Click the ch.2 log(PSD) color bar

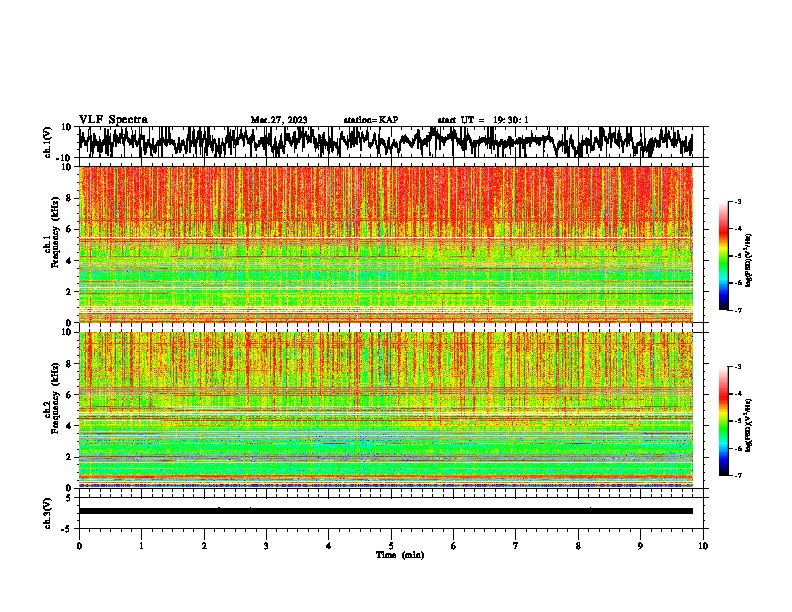point(723,421)
